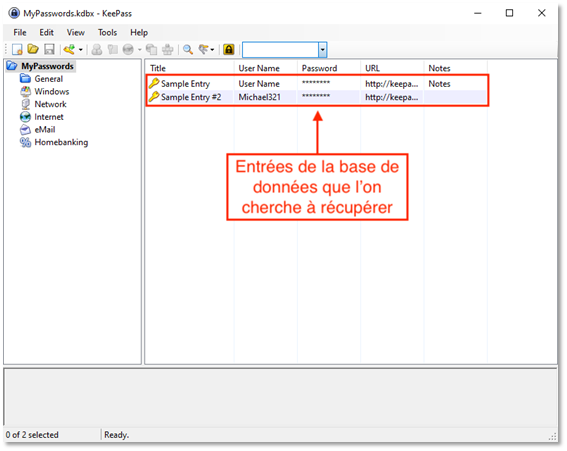Select the Sample Entry #2 row
The width and height of the screenshot is (567, 451).
(x=317, y=97)
